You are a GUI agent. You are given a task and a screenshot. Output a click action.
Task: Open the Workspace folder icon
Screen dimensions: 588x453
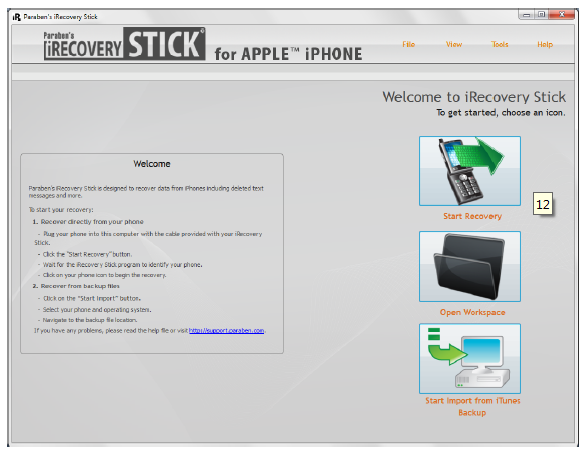pyautogui.click(x=470, y=266)
